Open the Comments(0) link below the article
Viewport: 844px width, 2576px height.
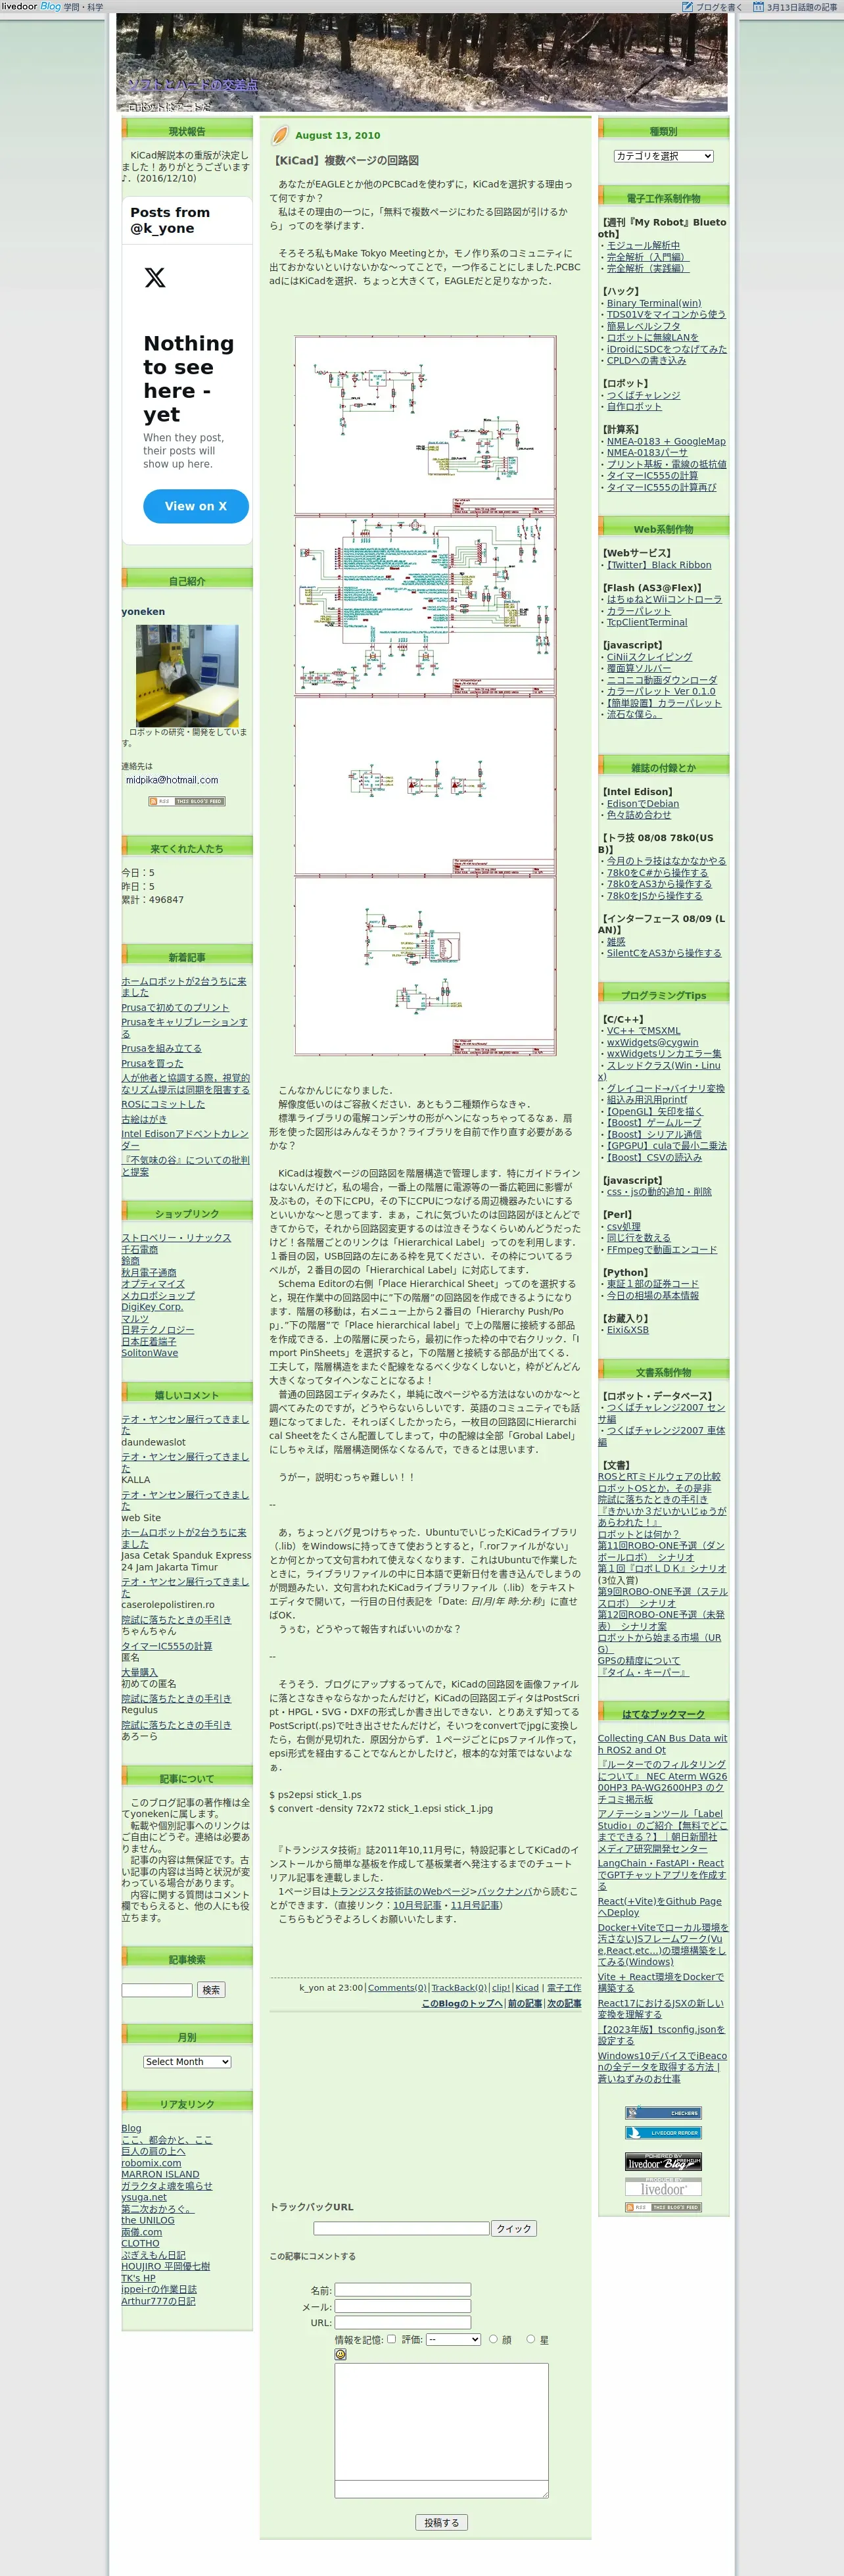[397, 1988]
